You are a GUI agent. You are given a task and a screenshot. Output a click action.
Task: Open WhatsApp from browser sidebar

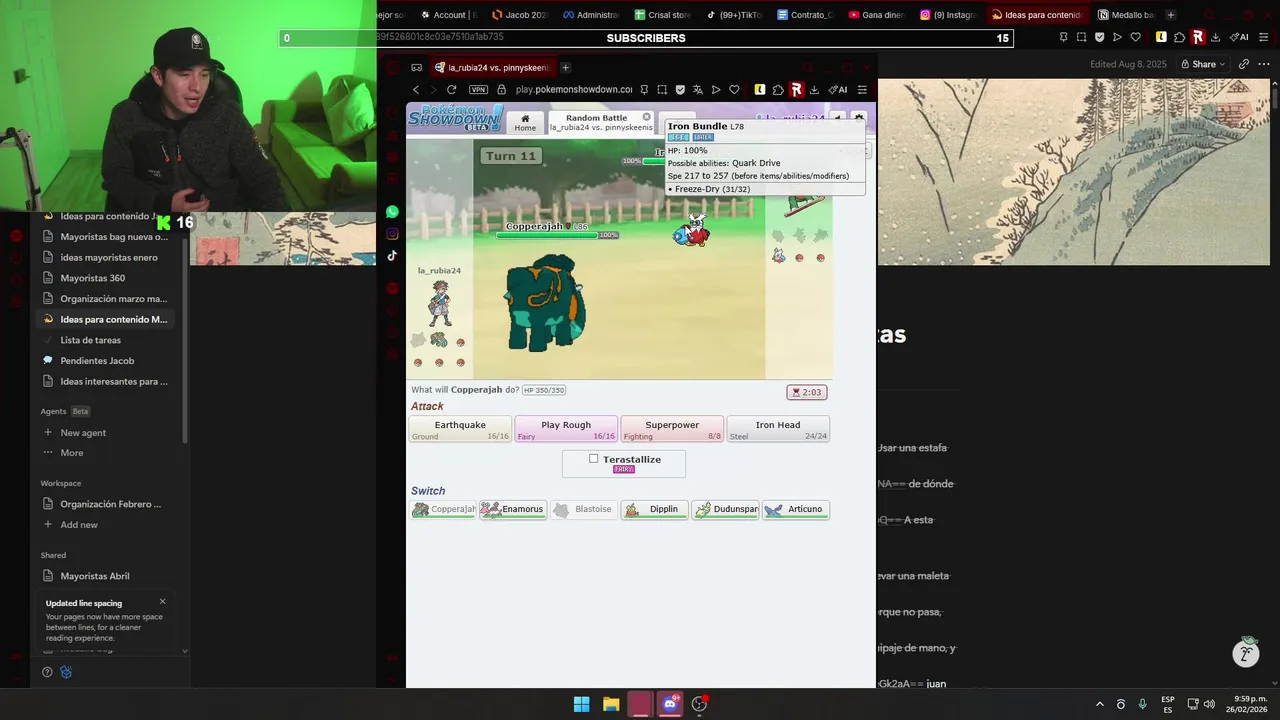point(392,212)
